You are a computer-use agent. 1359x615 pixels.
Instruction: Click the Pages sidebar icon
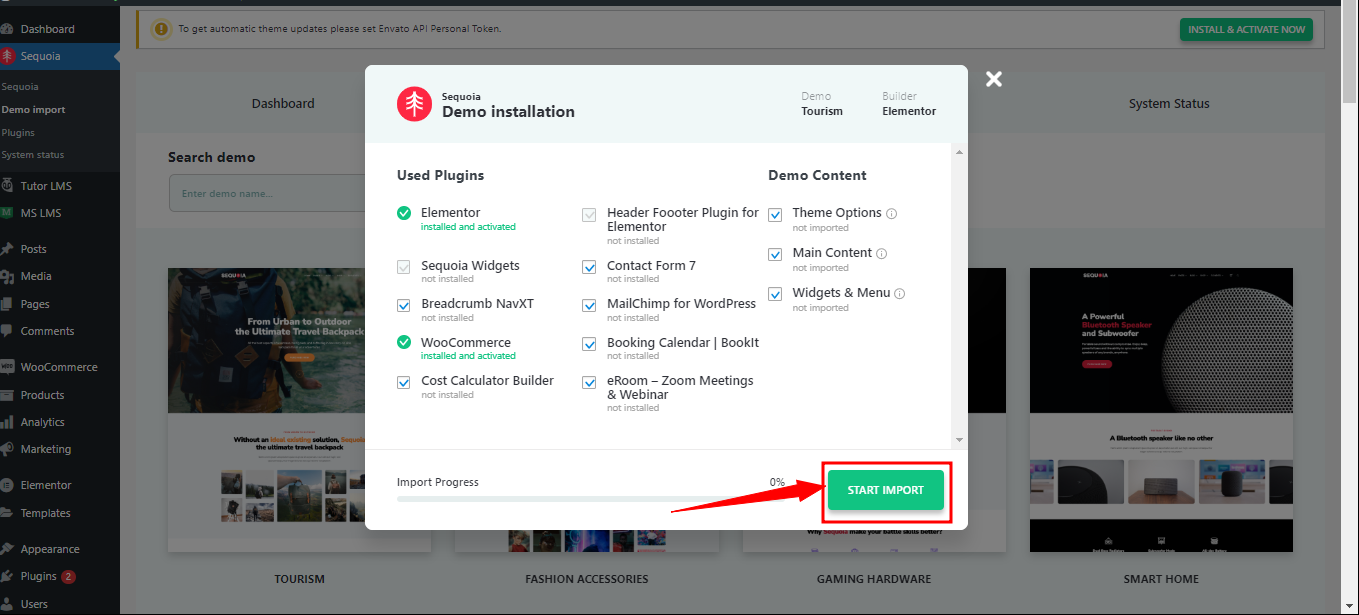8,304
